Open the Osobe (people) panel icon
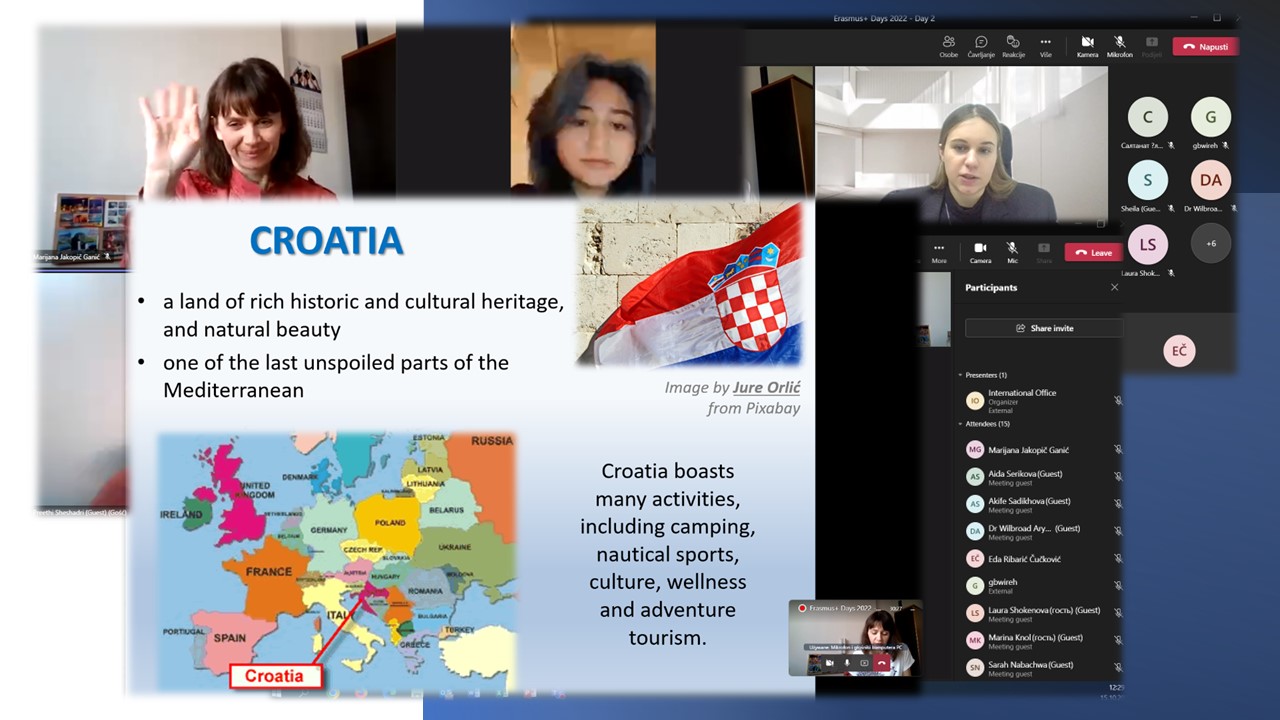The height and width of the screenshot is (720, 1280). [948, 43]
